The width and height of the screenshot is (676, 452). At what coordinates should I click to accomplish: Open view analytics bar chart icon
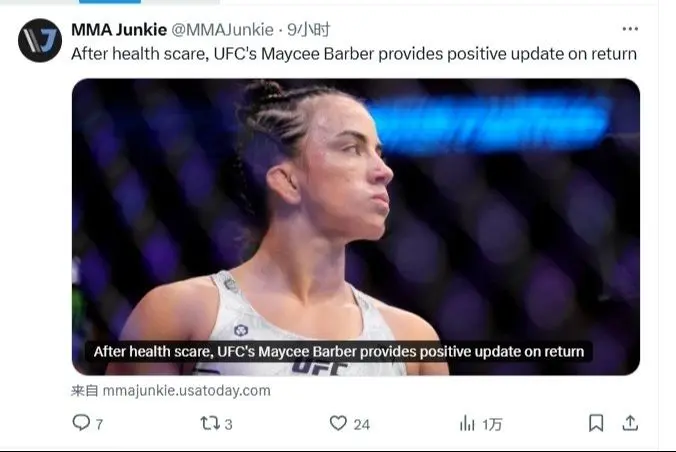[467, 423]
